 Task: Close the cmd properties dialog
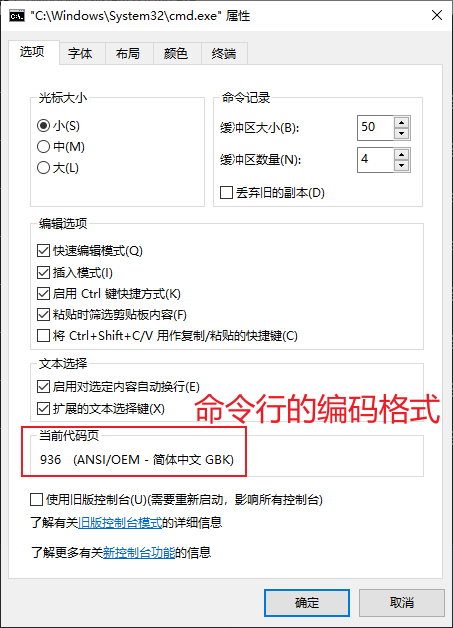(437, 16)
